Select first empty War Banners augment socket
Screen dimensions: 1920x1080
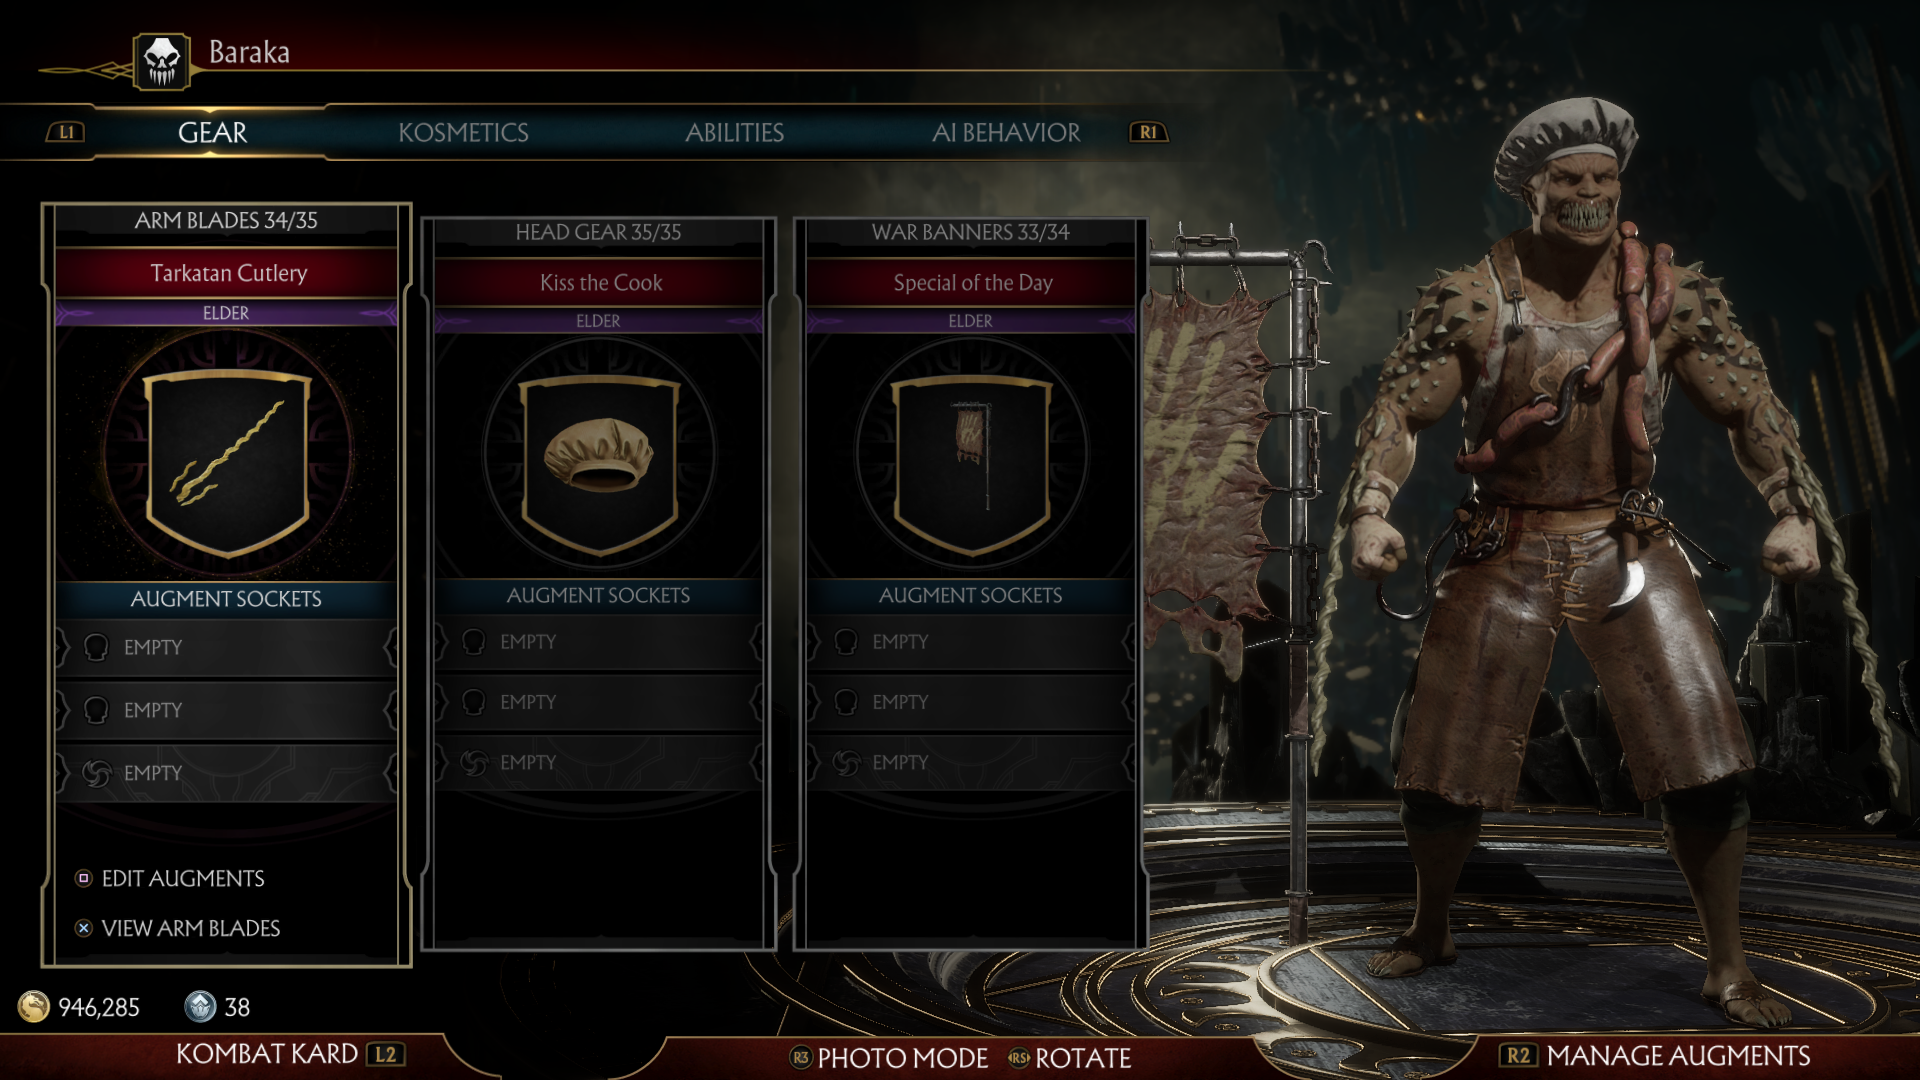point(970,642)
